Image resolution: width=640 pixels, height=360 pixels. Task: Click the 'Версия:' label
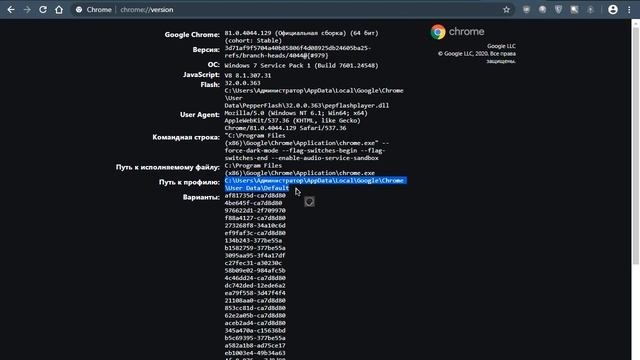pyautogui.click(x=206, y=50)
